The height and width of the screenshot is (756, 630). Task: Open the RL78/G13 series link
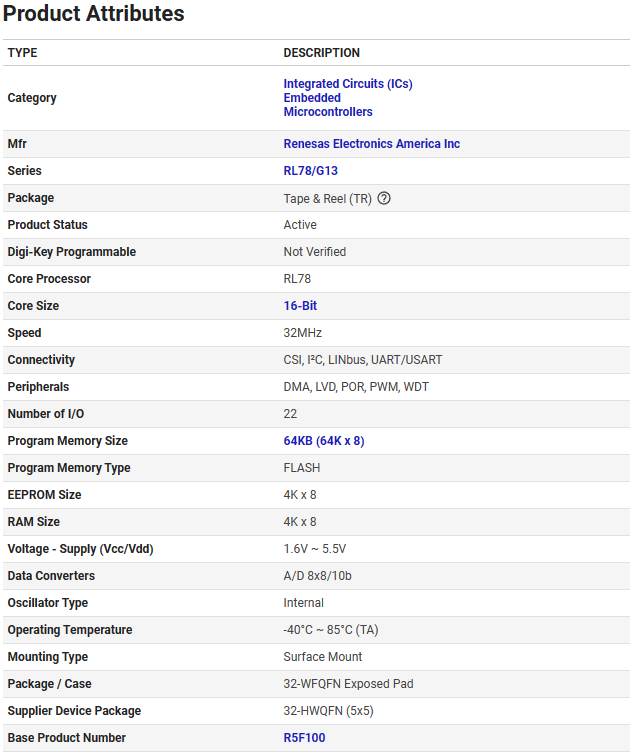(x=310, y=171)
